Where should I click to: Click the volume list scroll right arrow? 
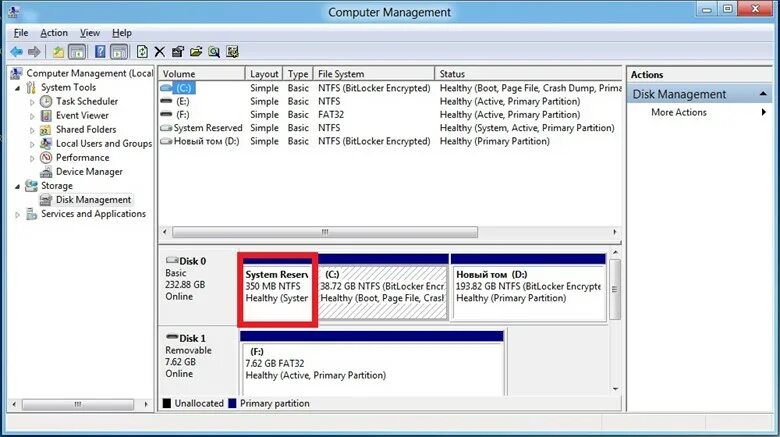615,232
